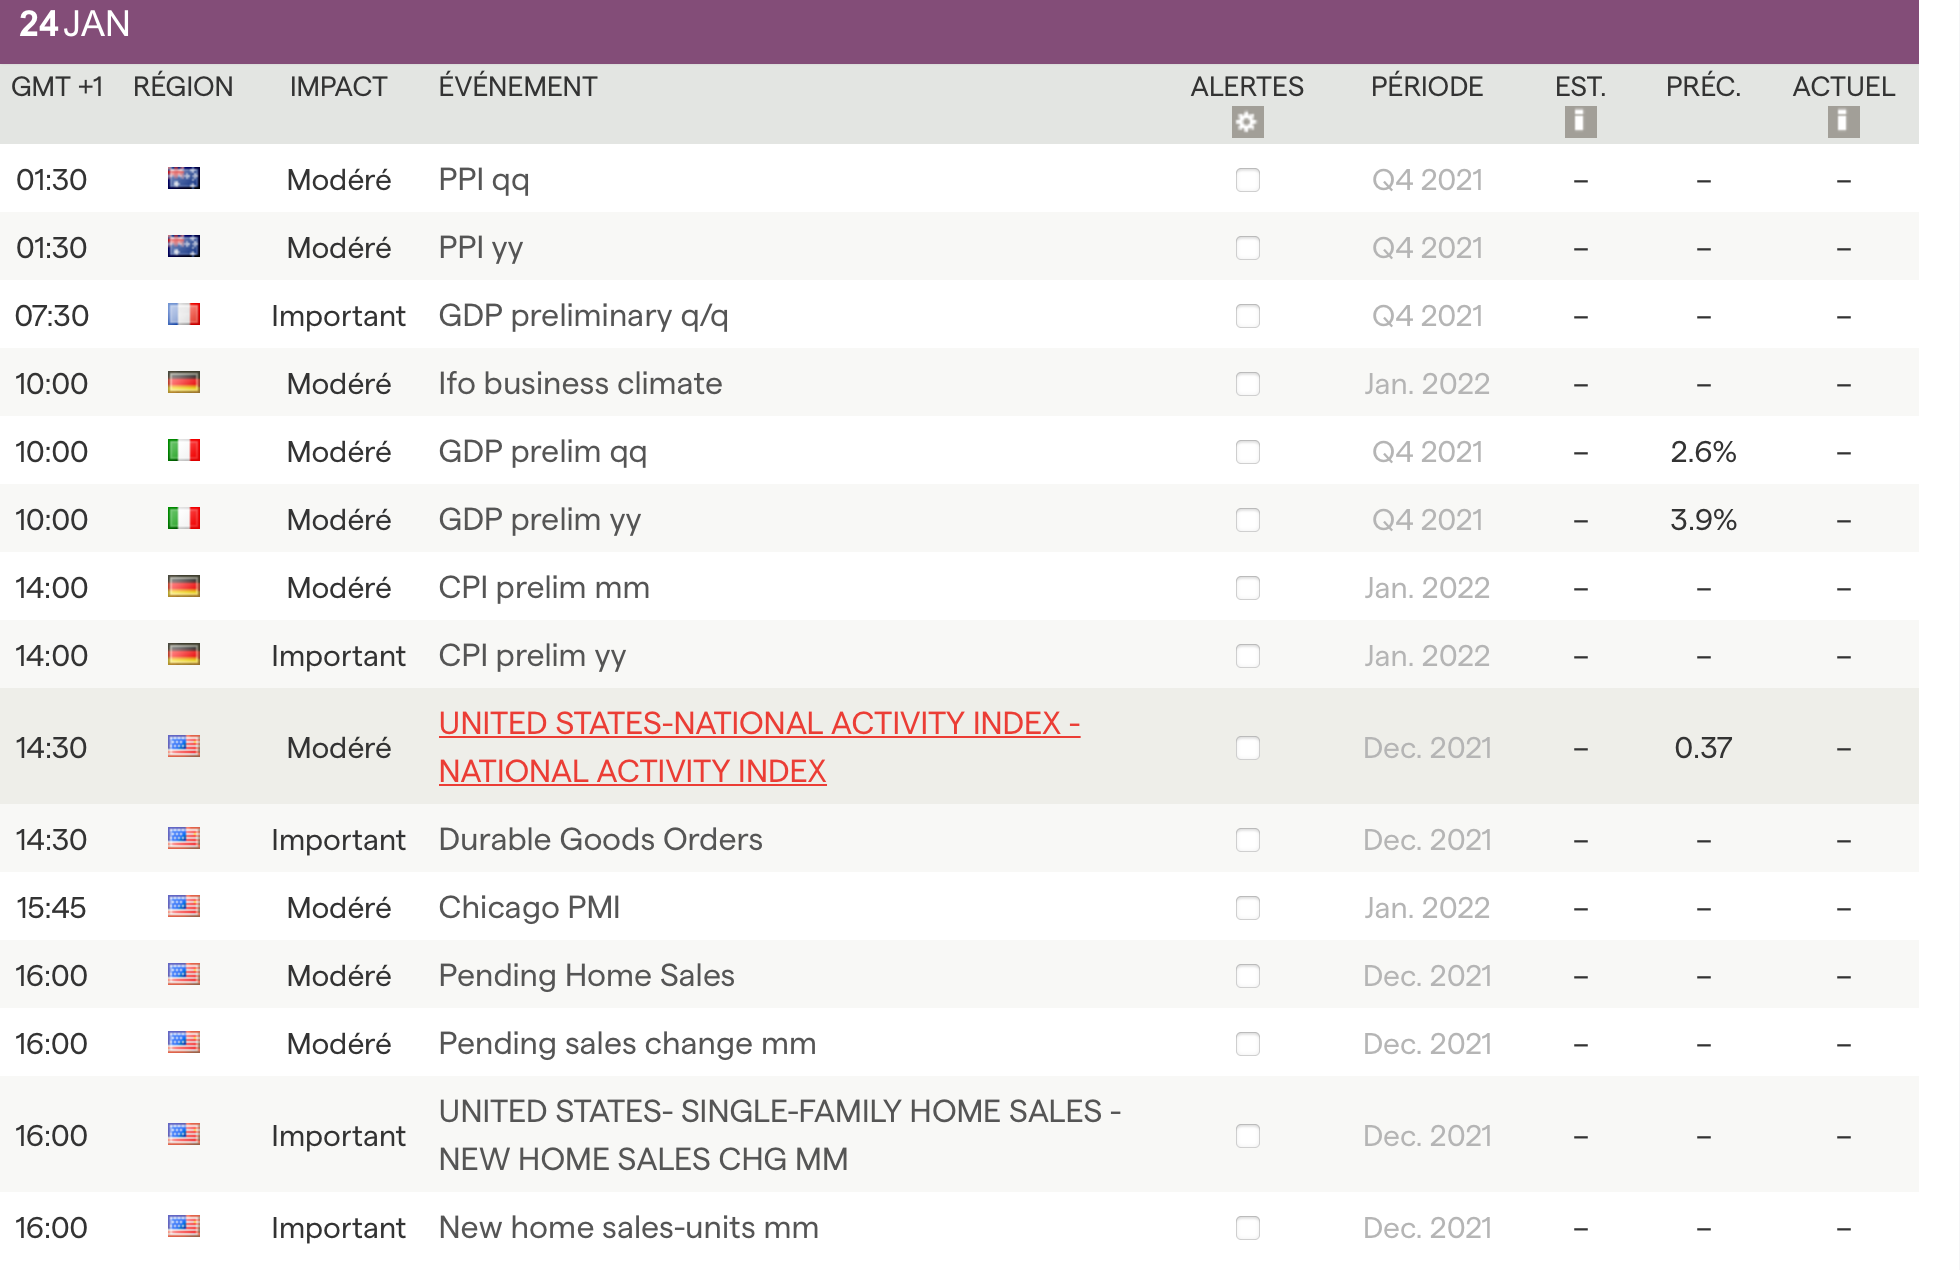This screenshot has width=1960, height=1270.
Task: Click the ÉVÉNEMENT column header
Action: 517,87
